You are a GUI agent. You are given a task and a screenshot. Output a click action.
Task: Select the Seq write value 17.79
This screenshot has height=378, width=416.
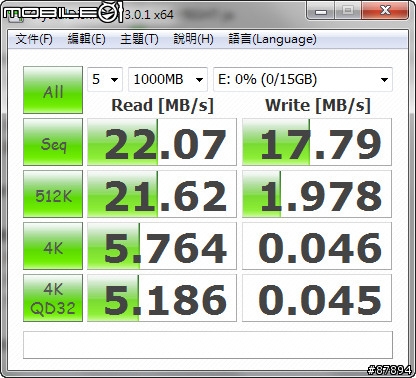(x=317, y=142)
